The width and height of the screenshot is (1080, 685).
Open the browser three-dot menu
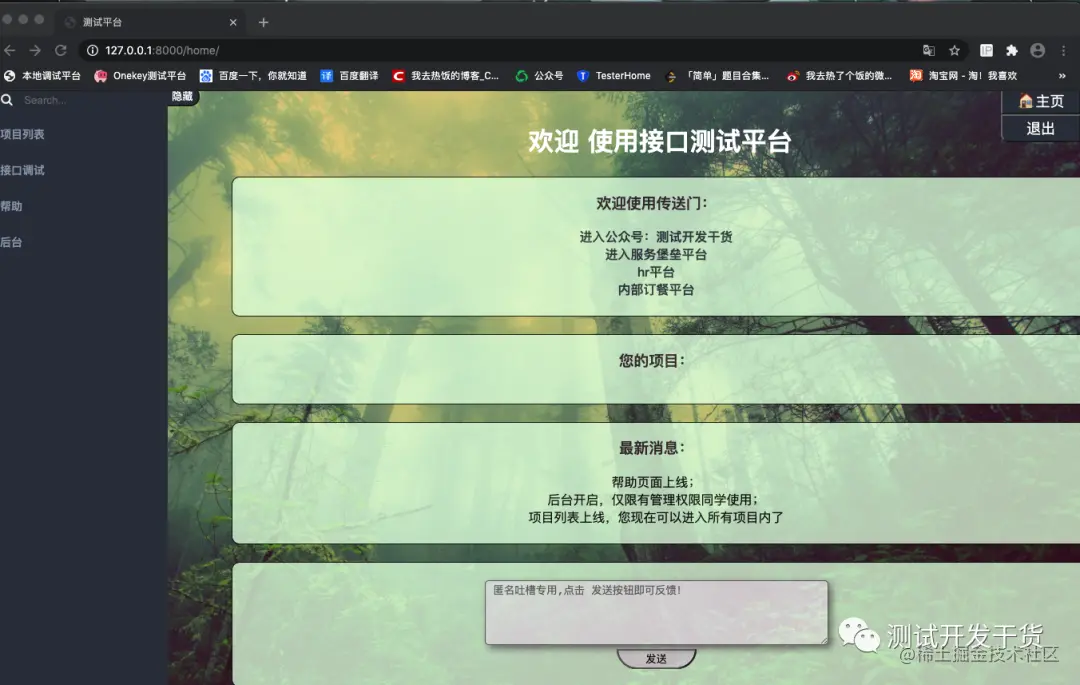point(1063,49)
